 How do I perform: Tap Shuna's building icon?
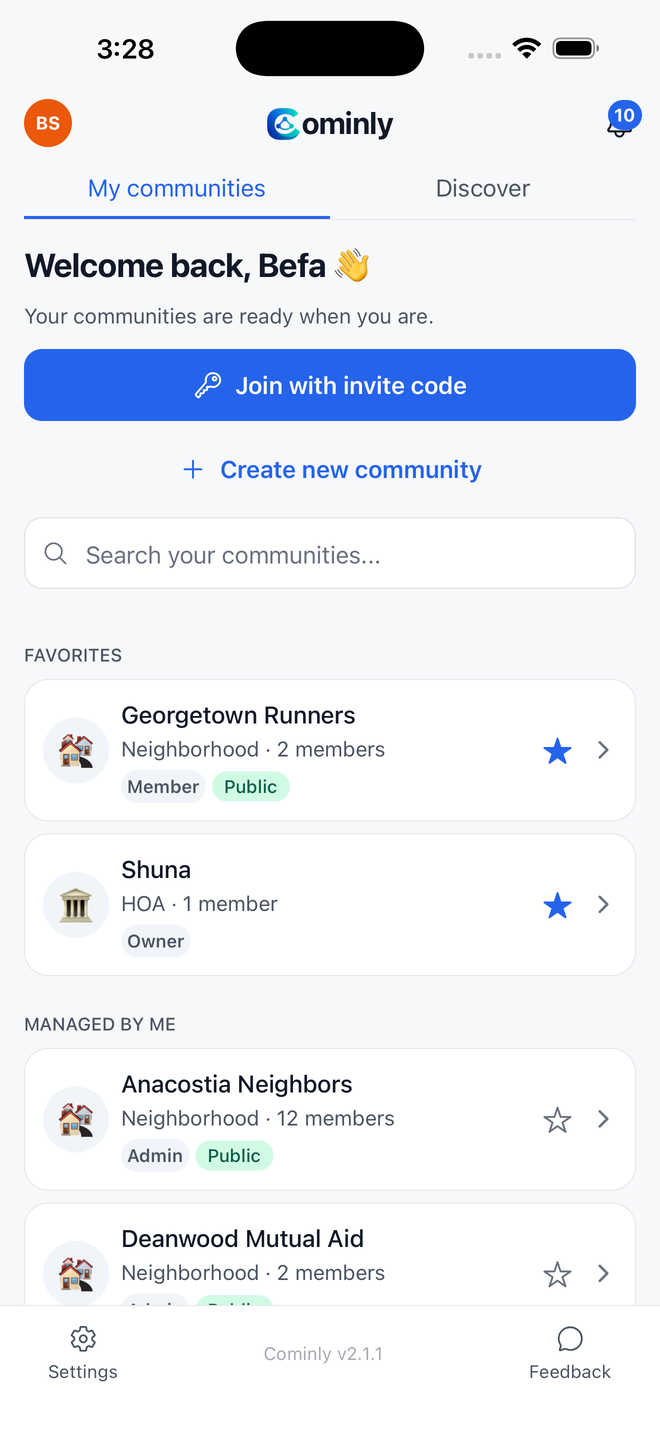pos(76,904)
